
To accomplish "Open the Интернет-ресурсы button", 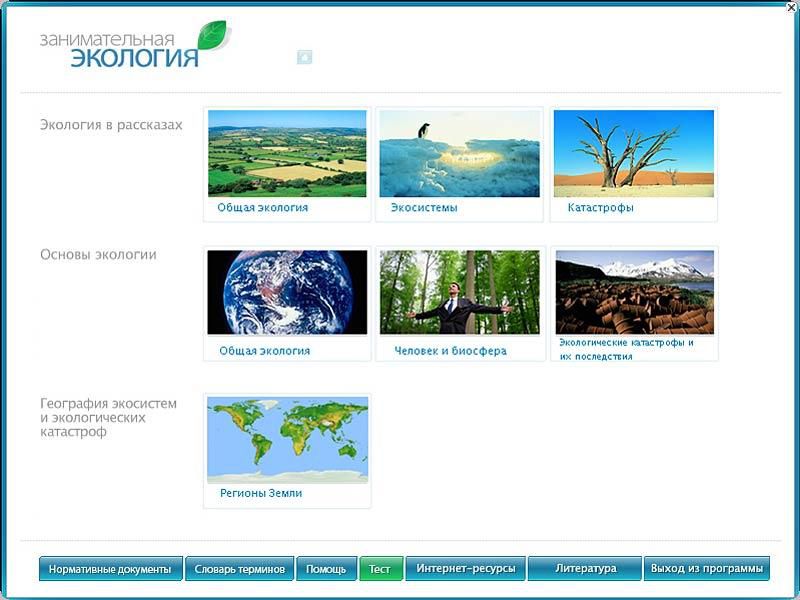I will pos(466,569).
